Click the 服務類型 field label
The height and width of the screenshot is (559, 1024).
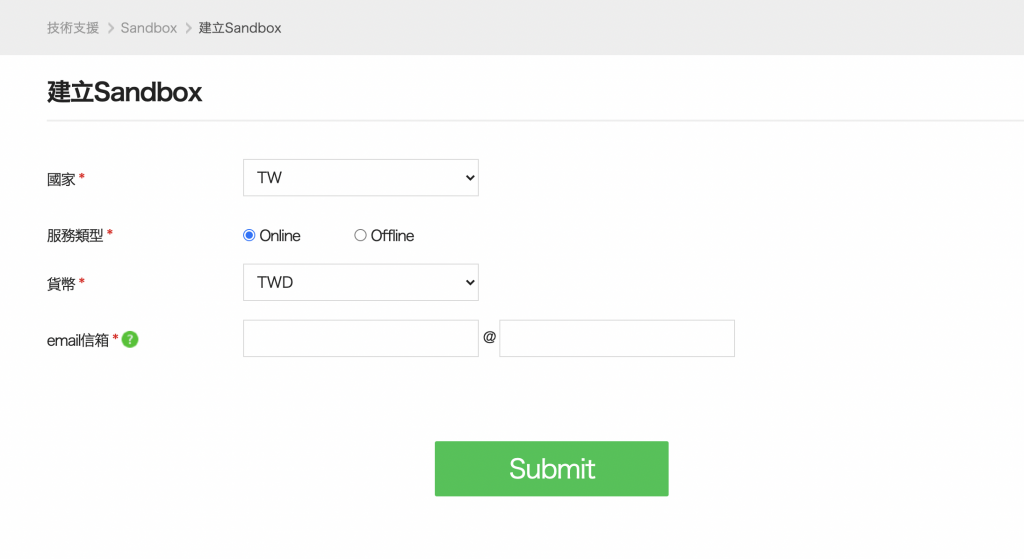[75, 236]
